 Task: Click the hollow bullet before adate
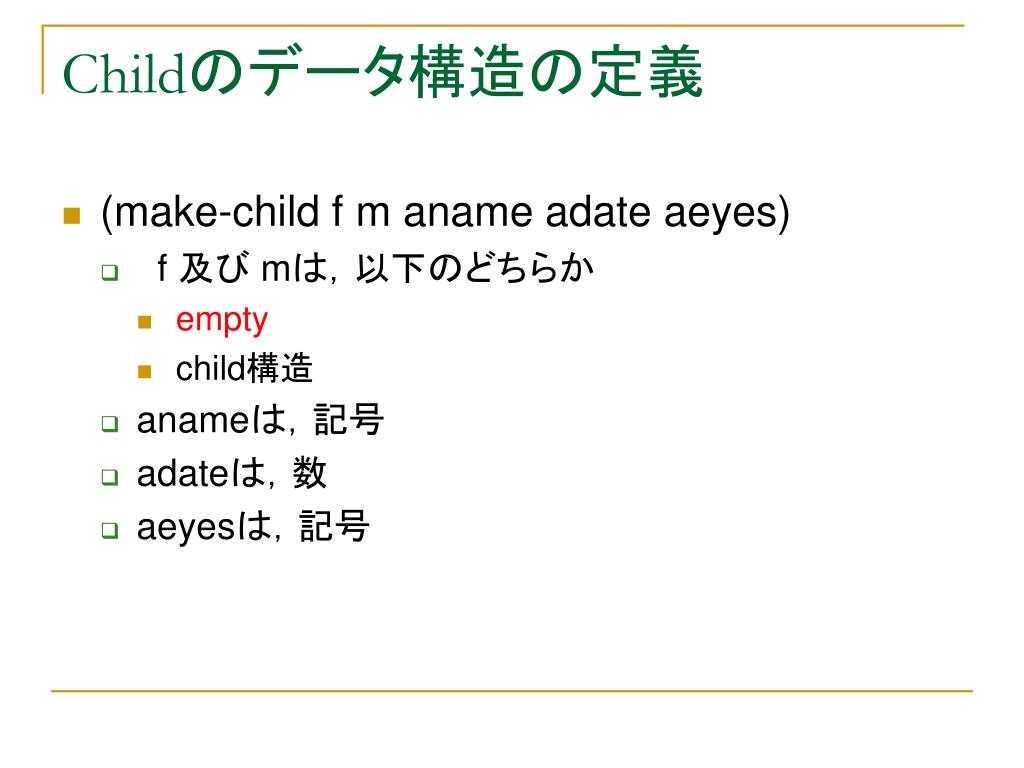pos(110,476)
